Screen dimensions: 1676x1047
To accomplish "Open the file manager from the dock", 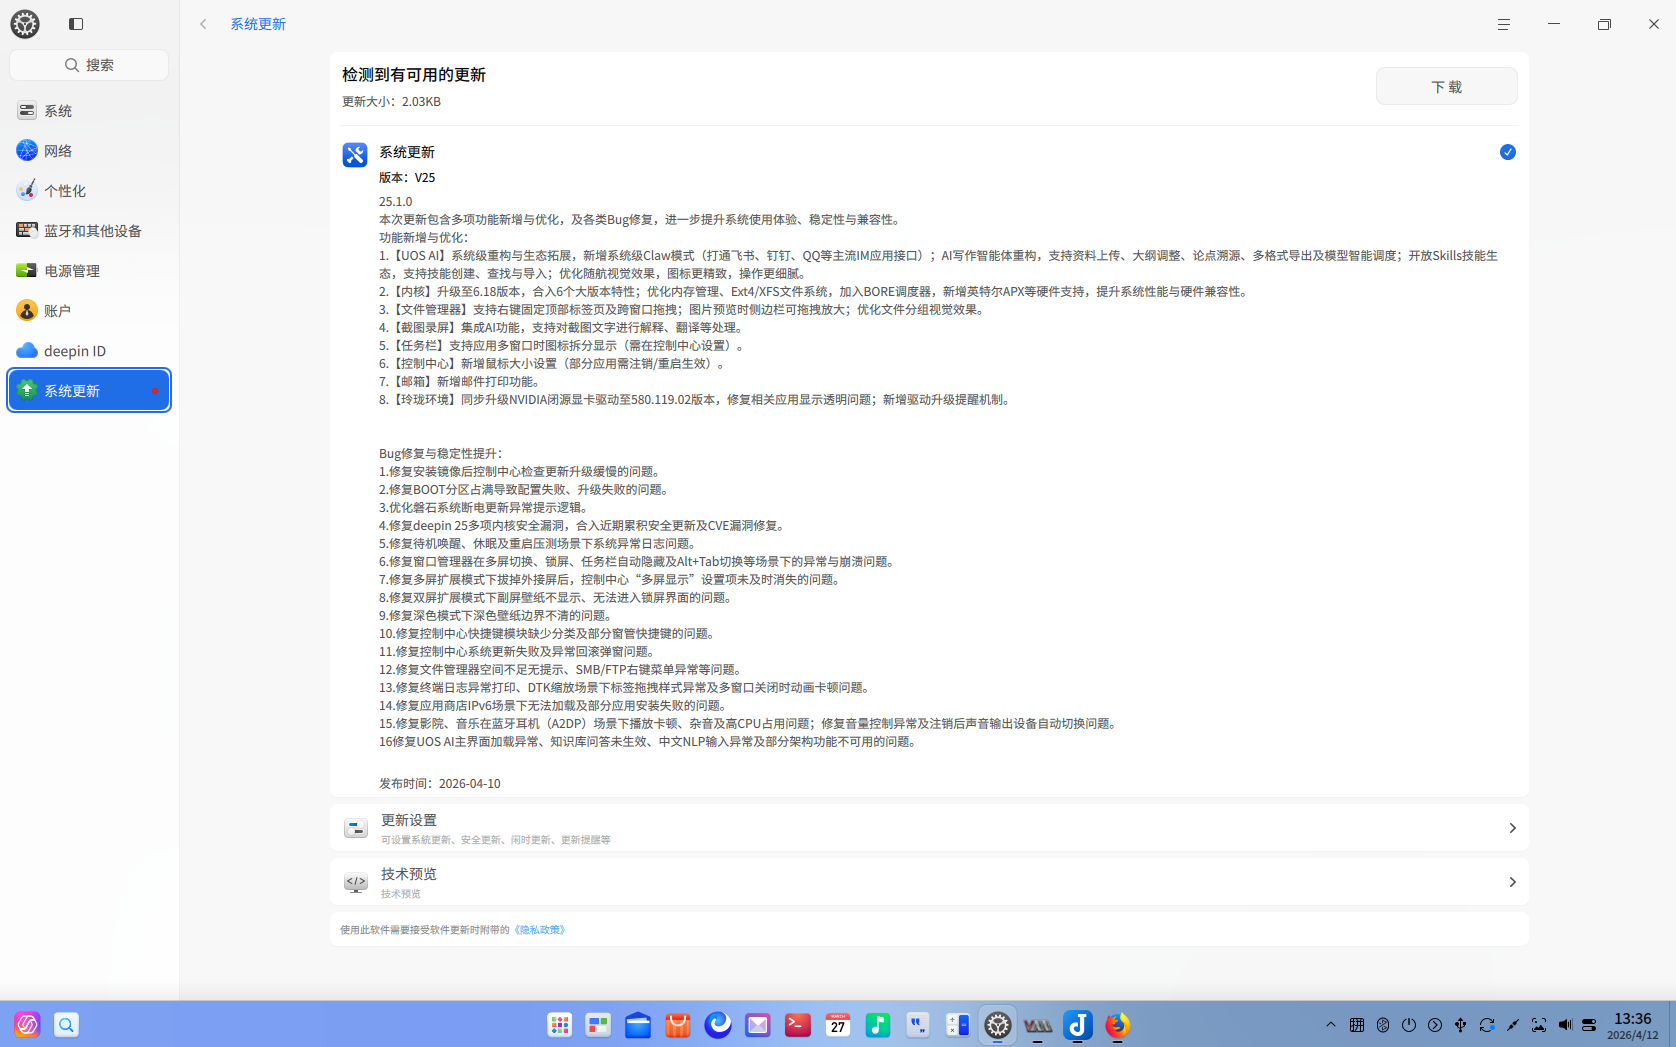I will [638, 1025].
